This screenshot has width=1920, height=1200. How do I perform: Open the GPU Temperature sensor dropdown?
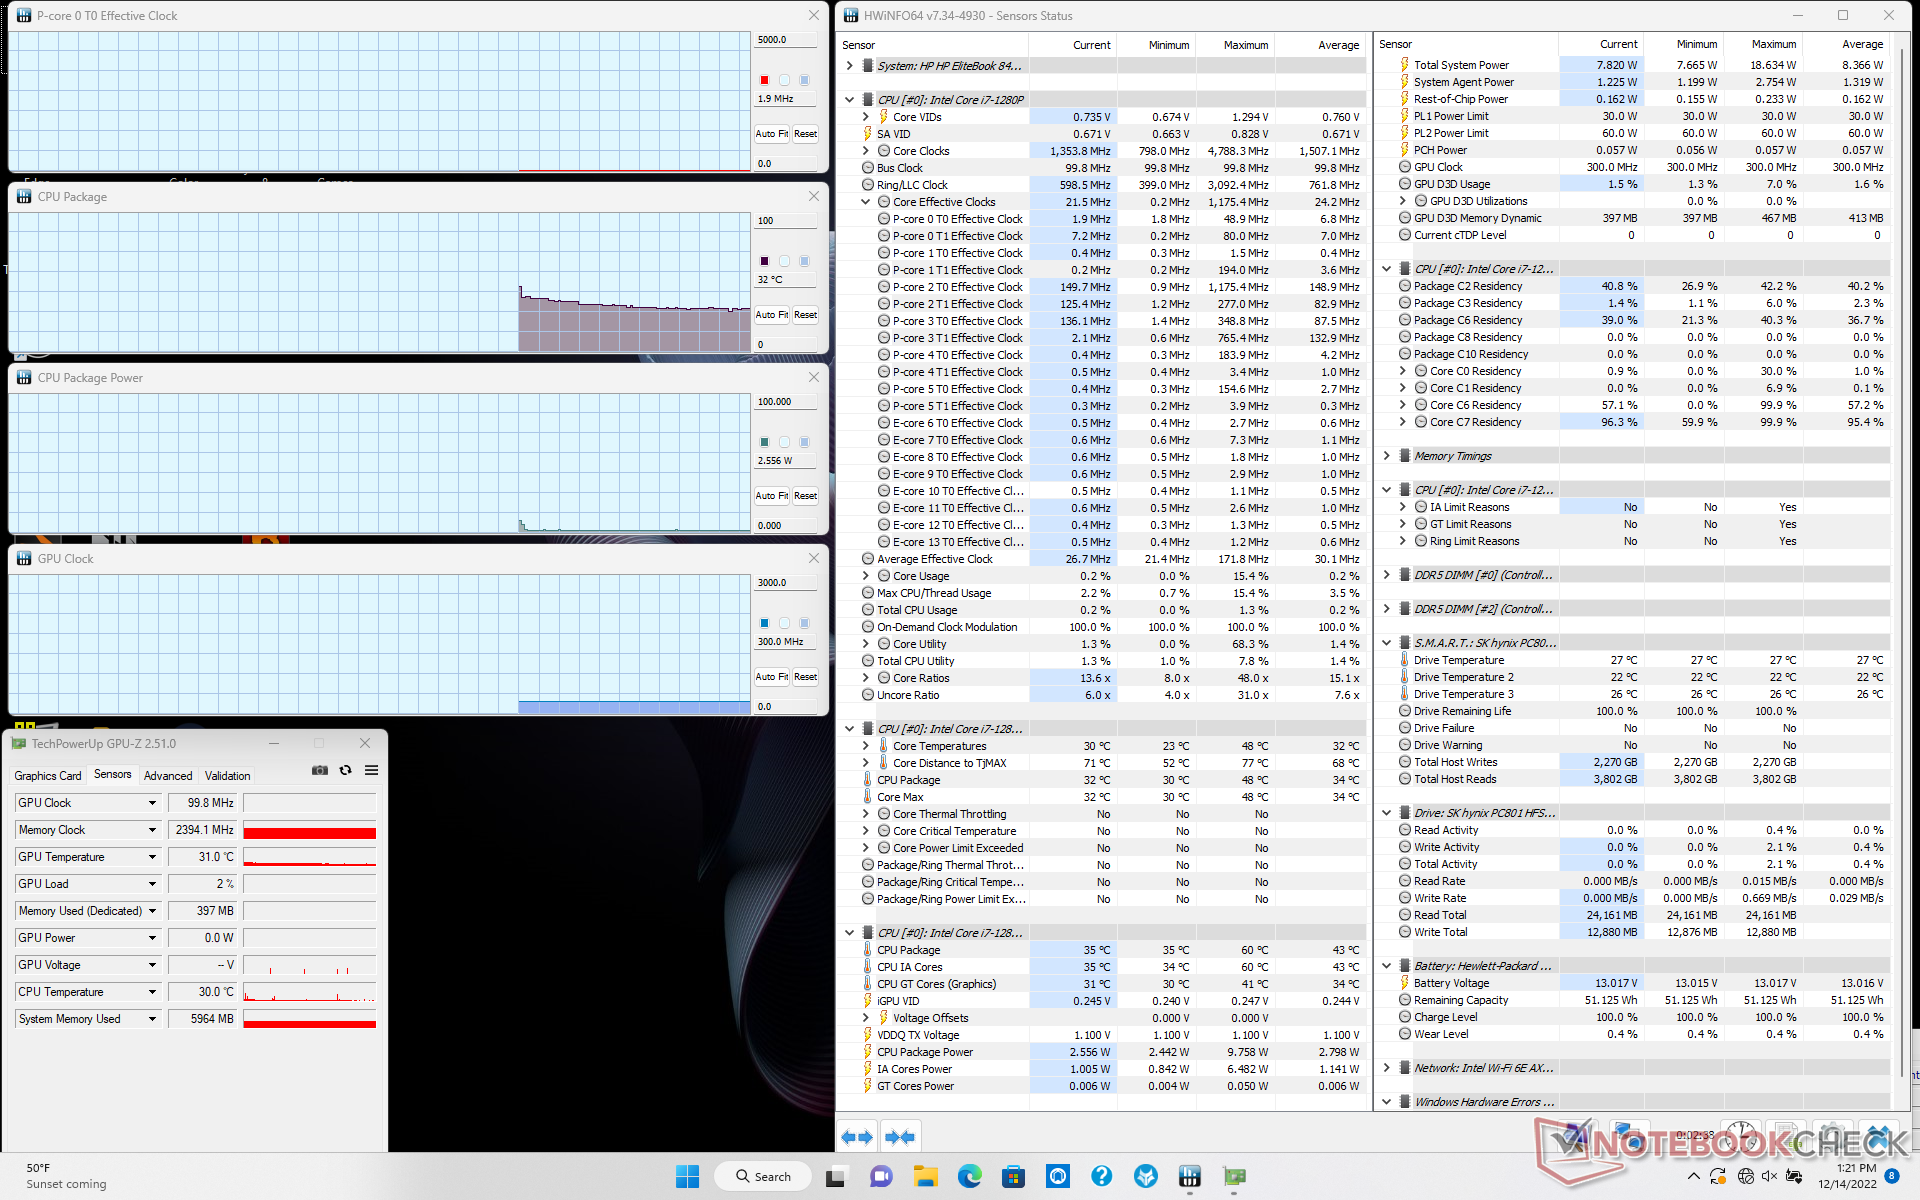[x=152, y=857]
